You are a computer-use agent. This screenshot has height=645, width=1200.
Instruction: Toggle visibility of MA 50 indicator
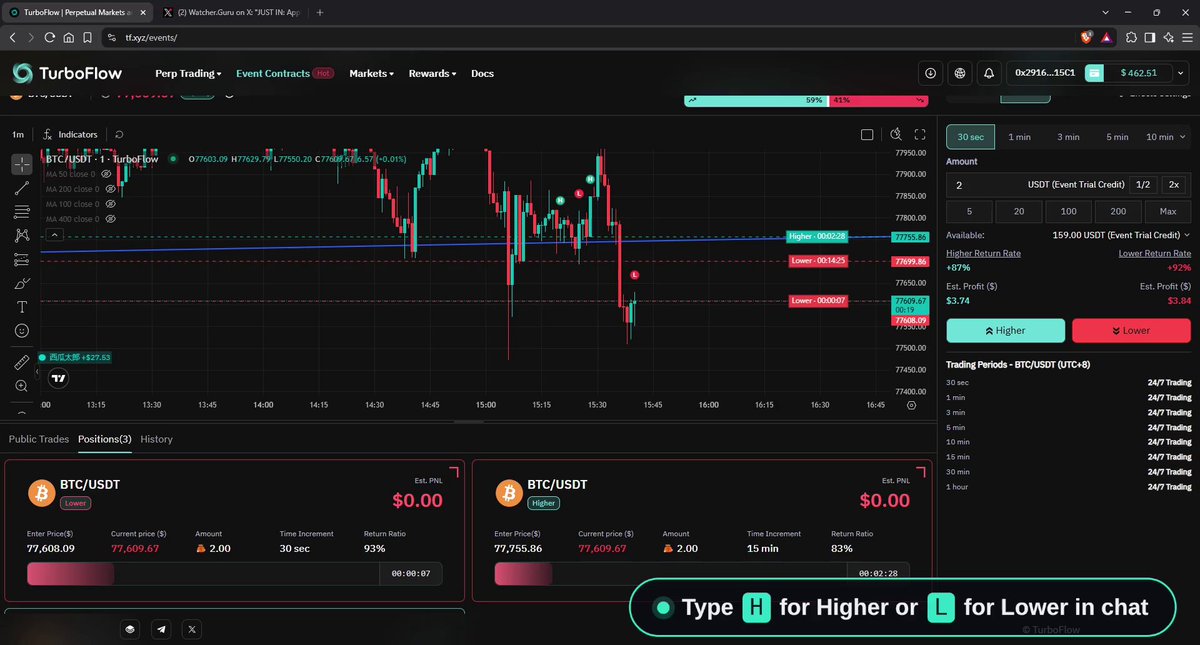click(106, 174)
